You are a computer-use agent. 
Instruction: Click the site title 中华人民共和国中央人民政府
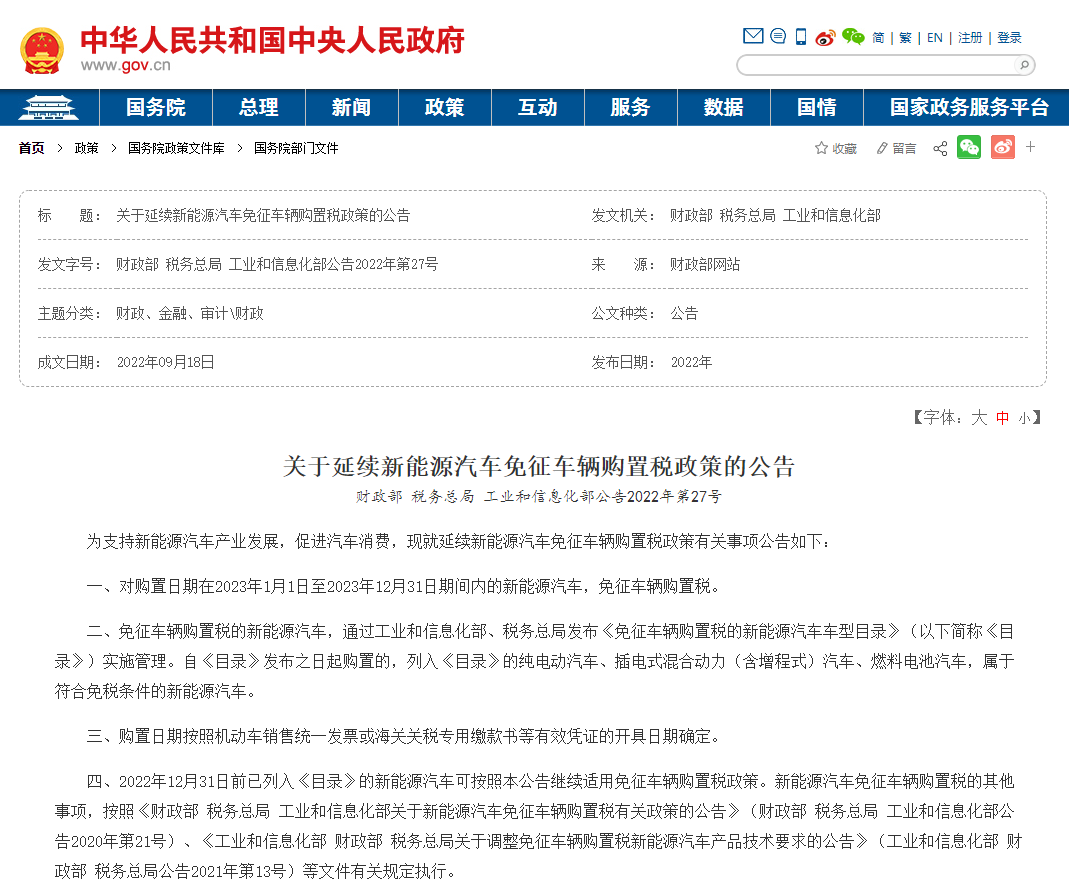click(x=273, y=40)
